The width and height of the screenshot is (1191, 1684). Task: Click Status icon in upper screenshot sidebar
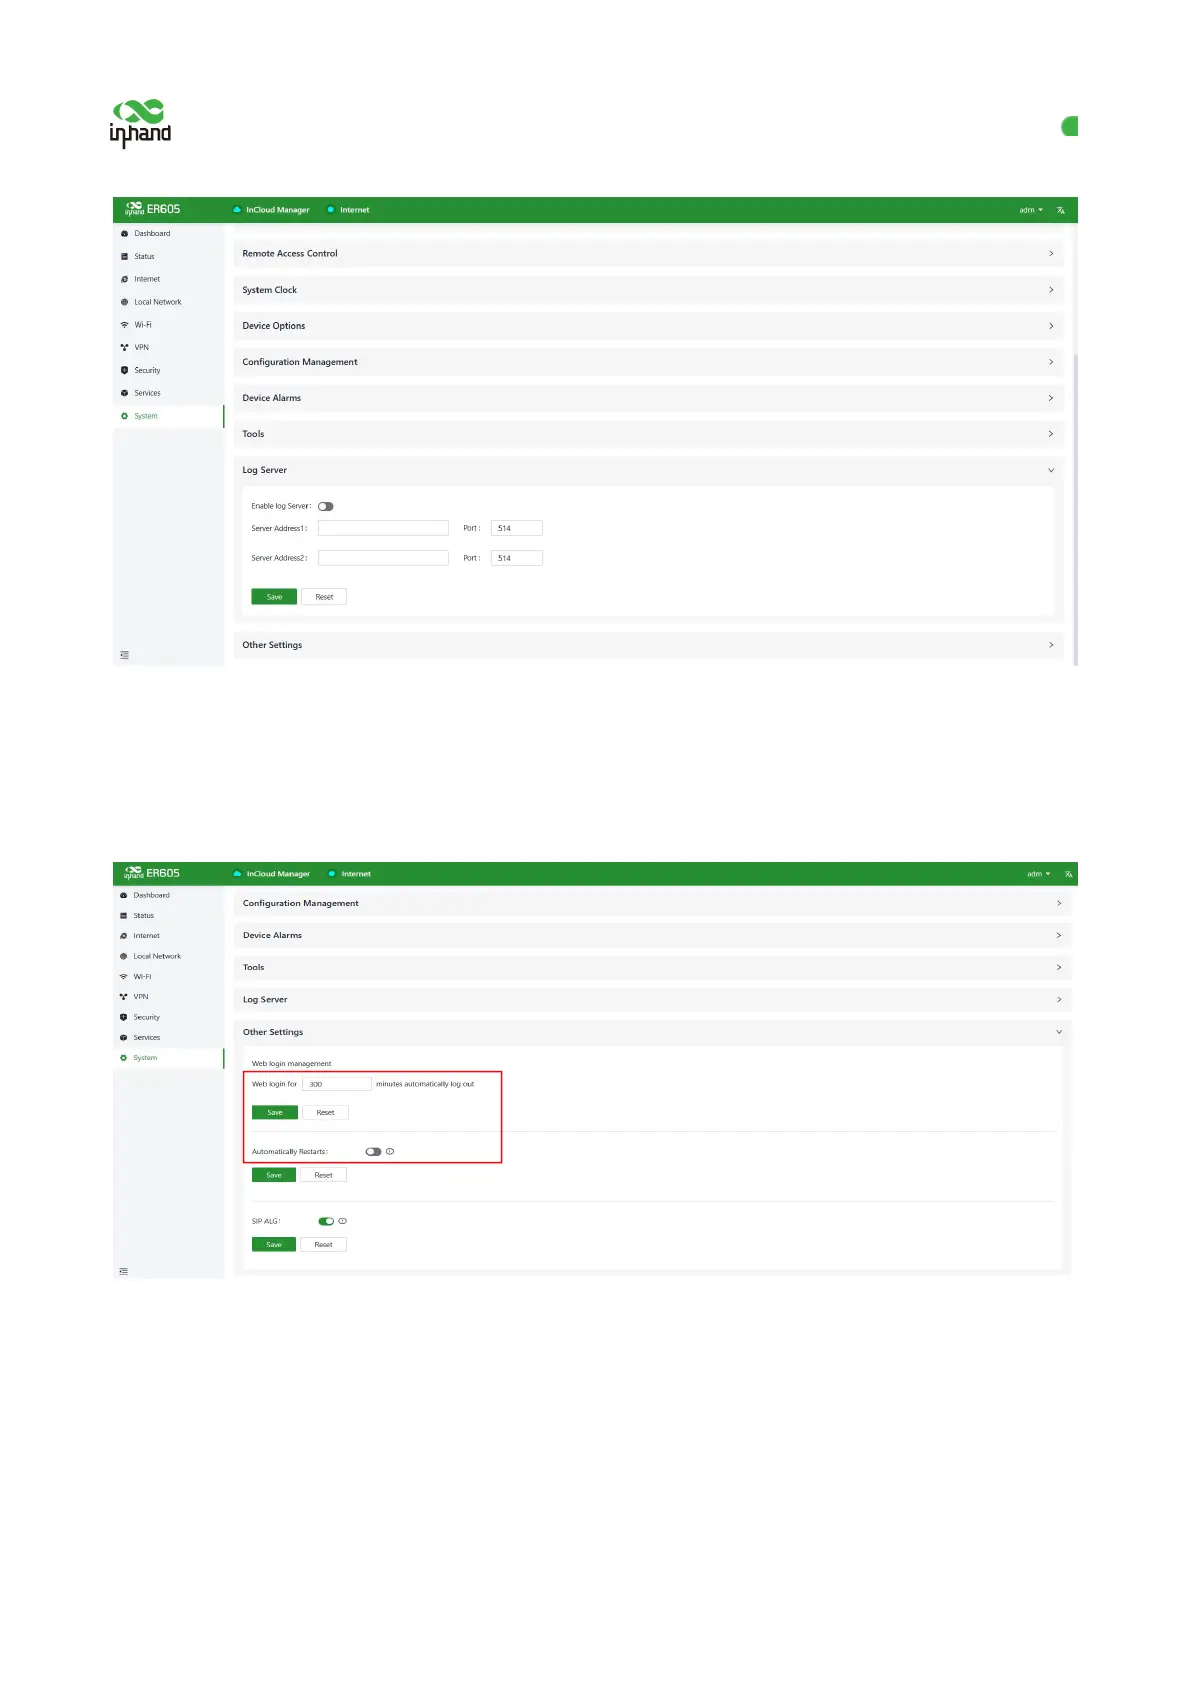click(x=124, y=257)
